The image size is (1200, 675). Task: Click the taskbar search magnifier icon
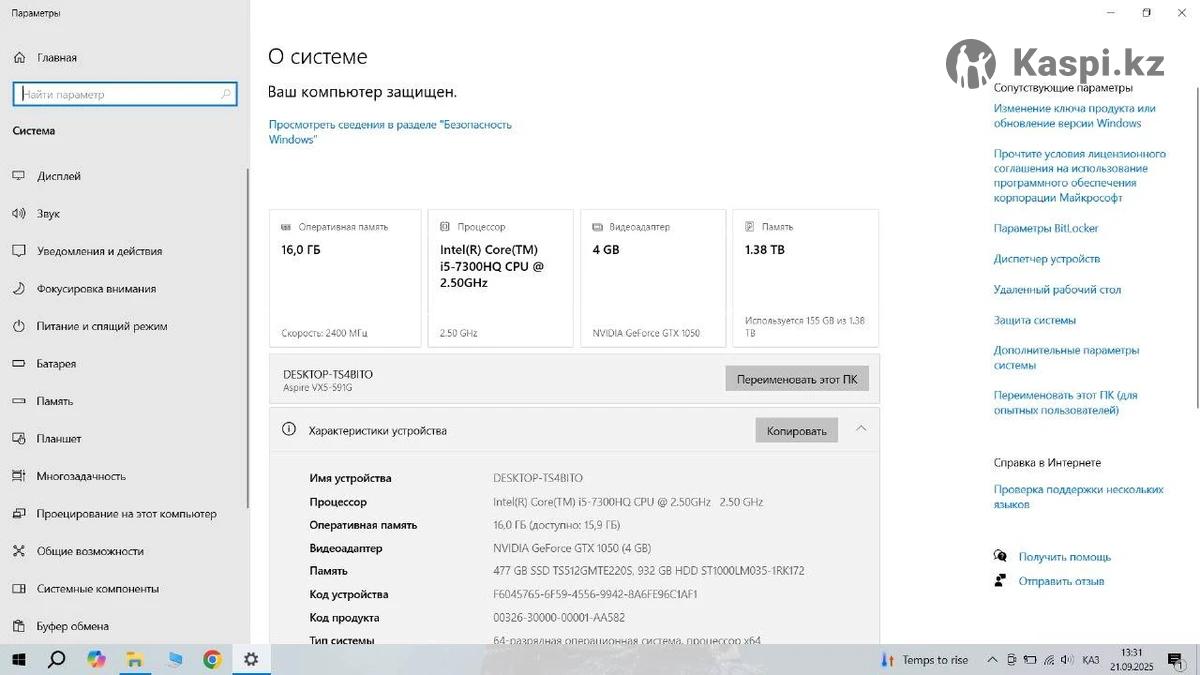pos(57,659)
